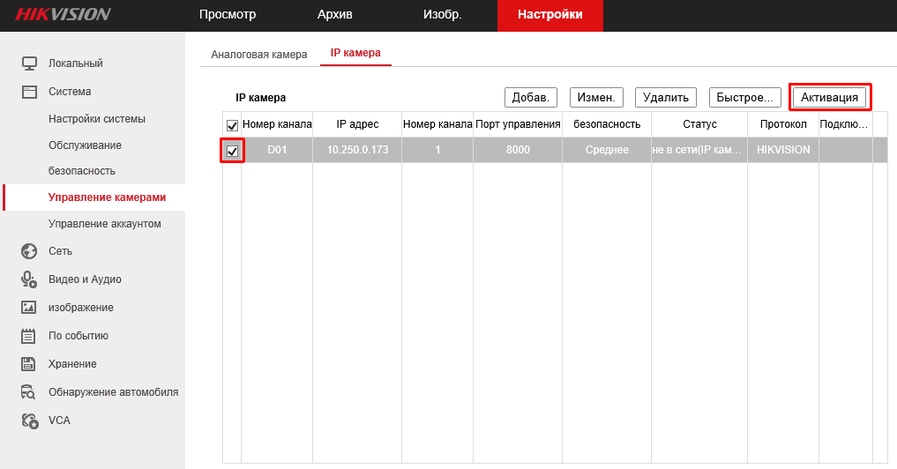The image size is (897, 469).
Task: Open Обслуживание submenu item
Action: (85, 145)
